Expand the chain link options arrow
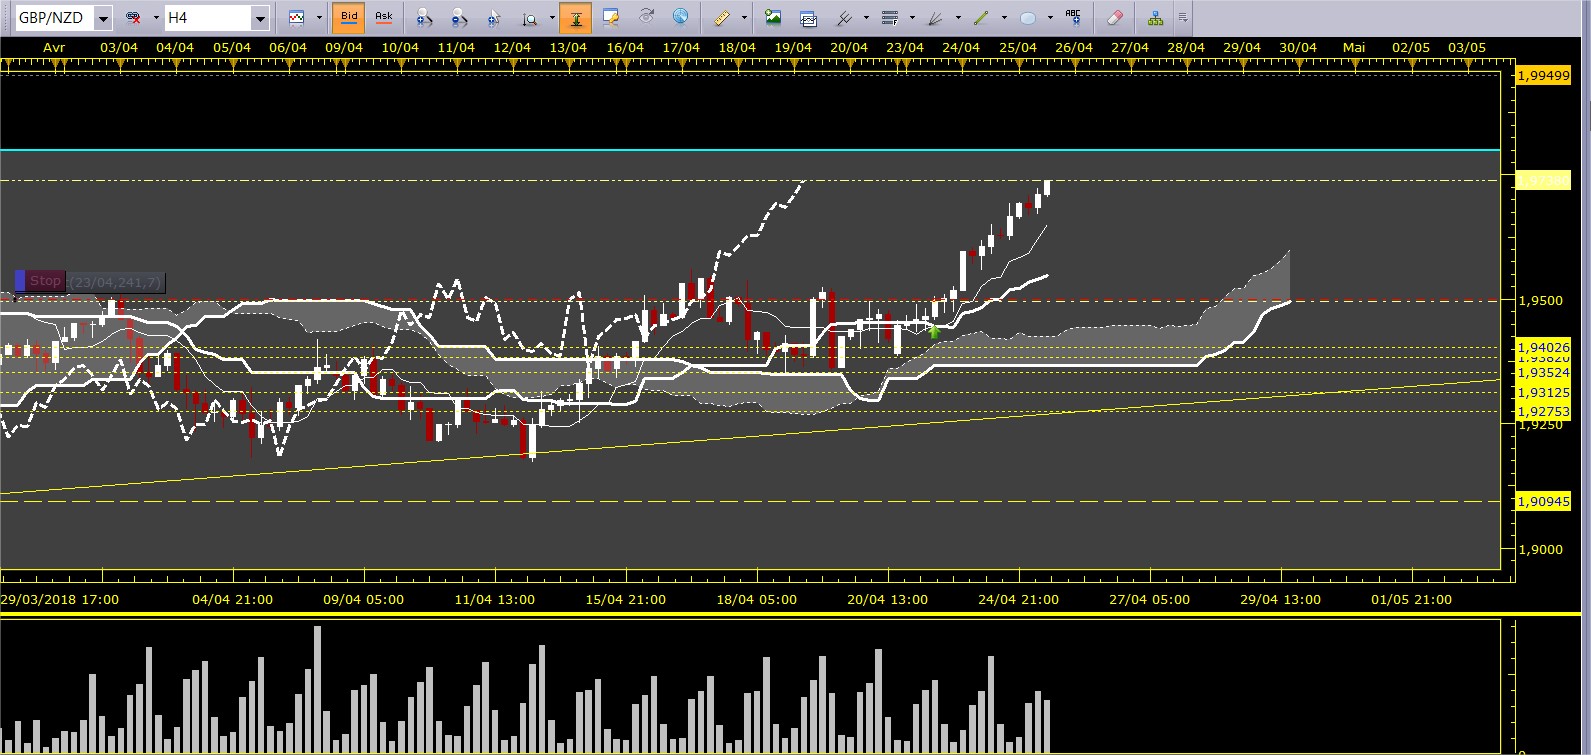 click(156, 17)
